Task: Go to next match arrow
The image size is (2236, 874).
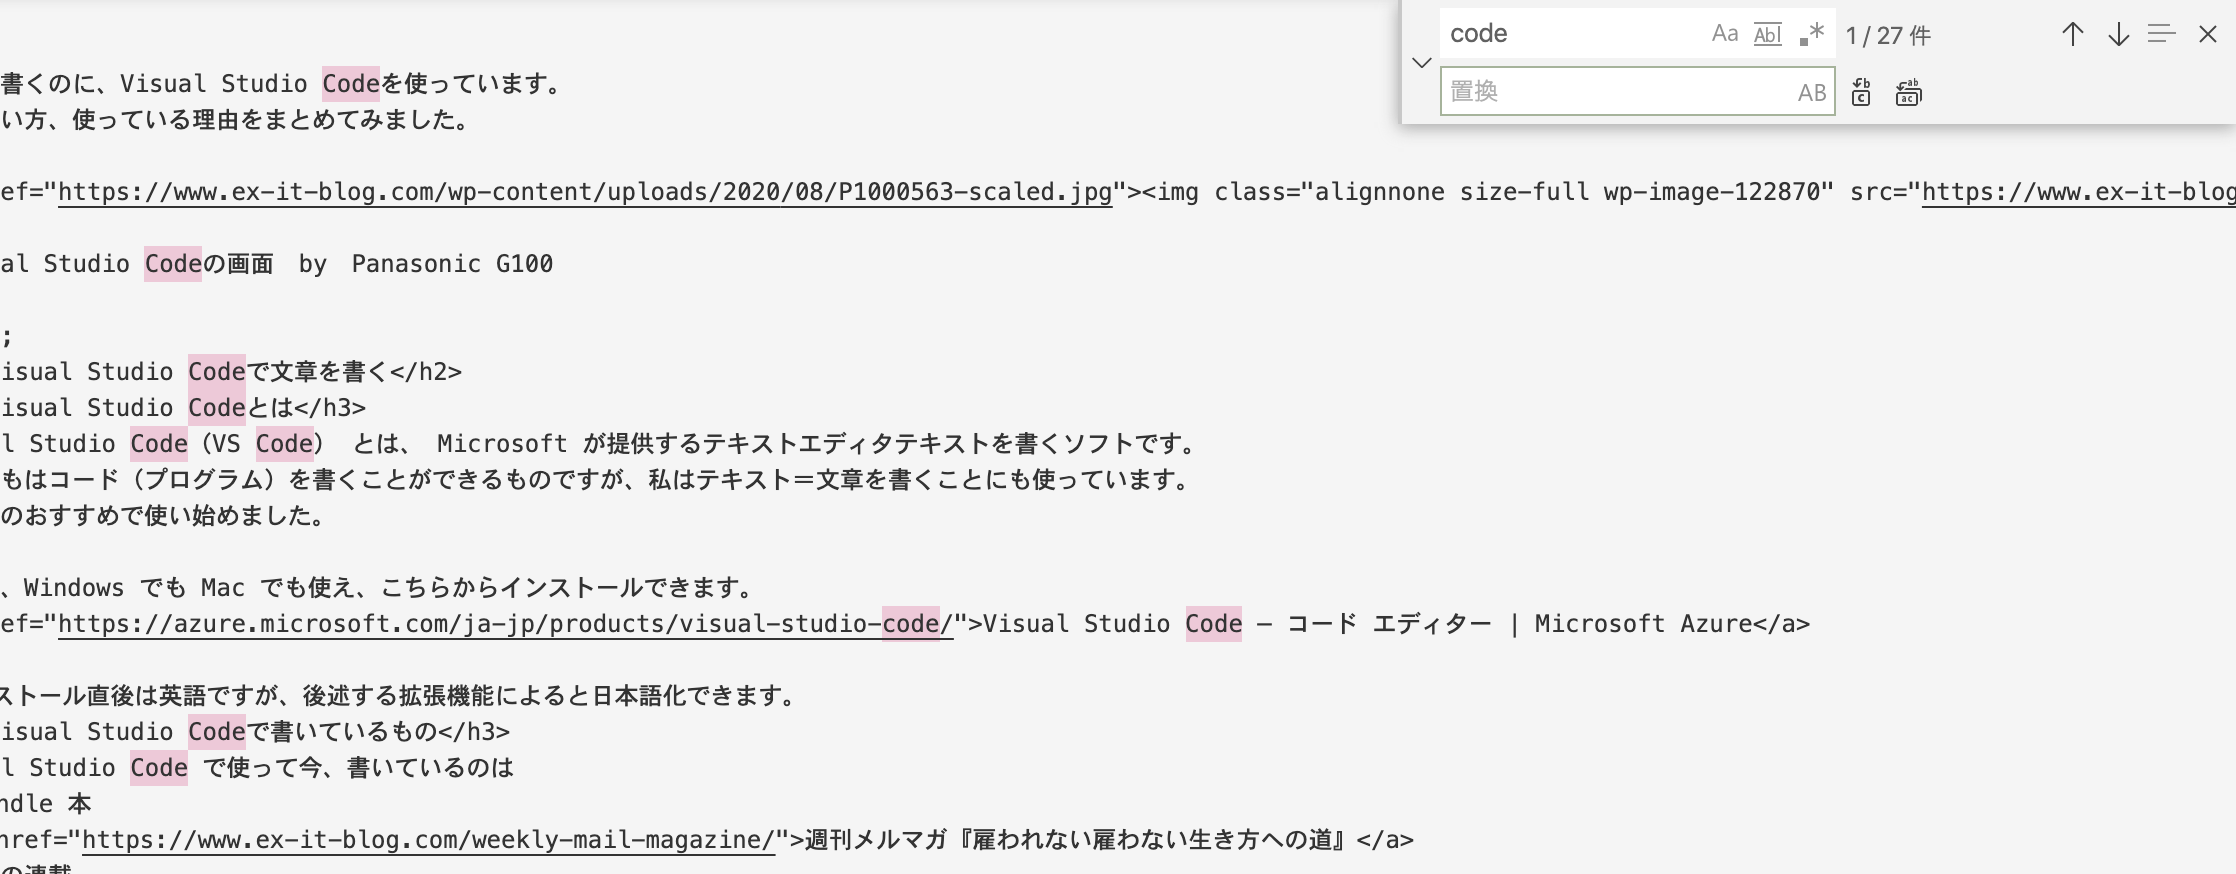Action: [2118, 34]
